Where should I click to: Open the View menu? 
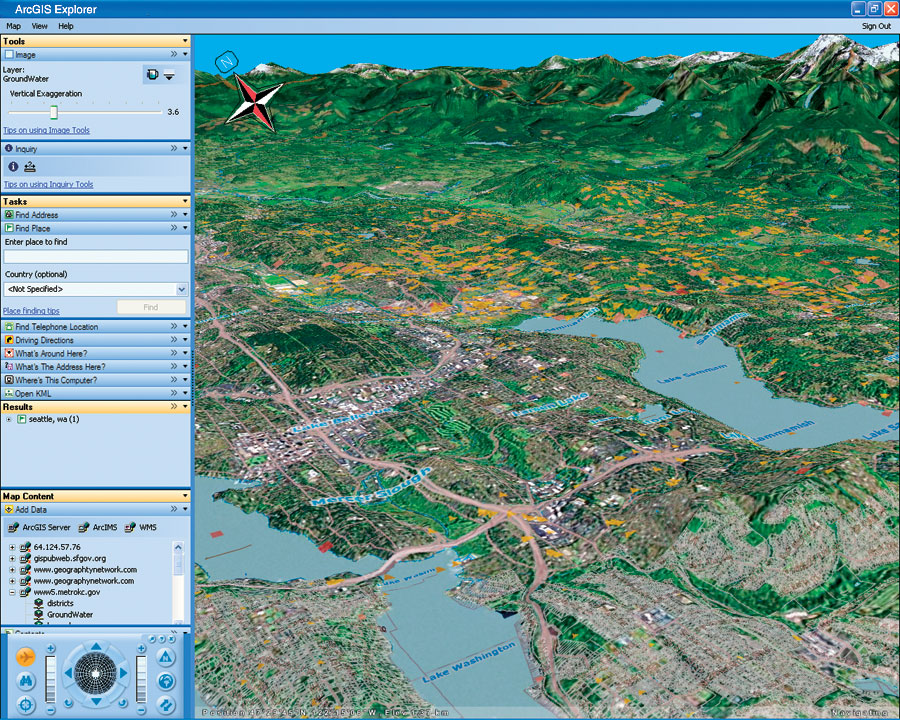[40, 26]
